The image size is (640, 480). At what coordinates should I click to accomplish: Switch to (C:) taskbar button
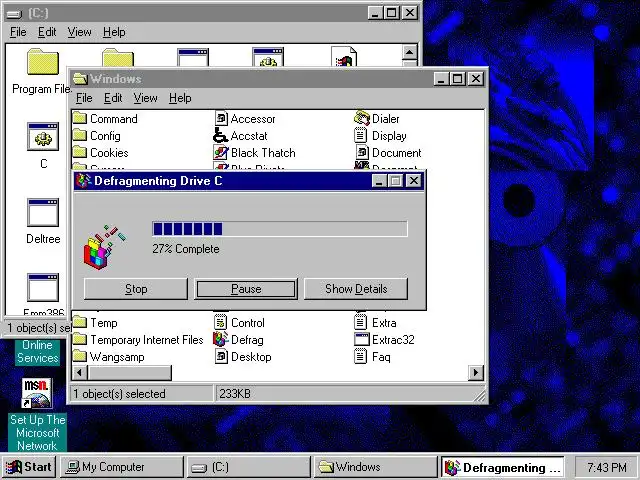pyautogui.click(x=249, y=467)
